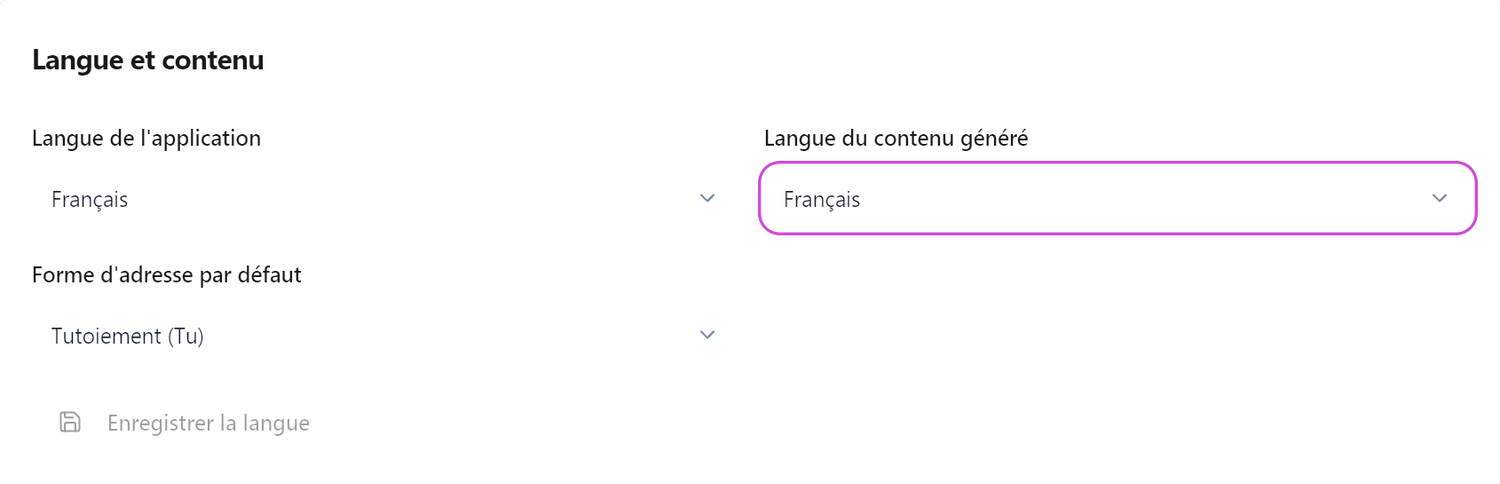Screen dimensions: 1500x484
Task: Click empty space right of "Tutoiement (Tu)" text
Action: (x=450, y=336)
